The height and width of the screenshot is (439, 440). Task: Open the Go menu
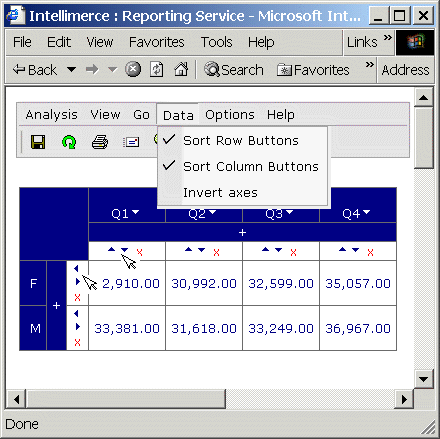pyautogui.click(x=141, y=115)
